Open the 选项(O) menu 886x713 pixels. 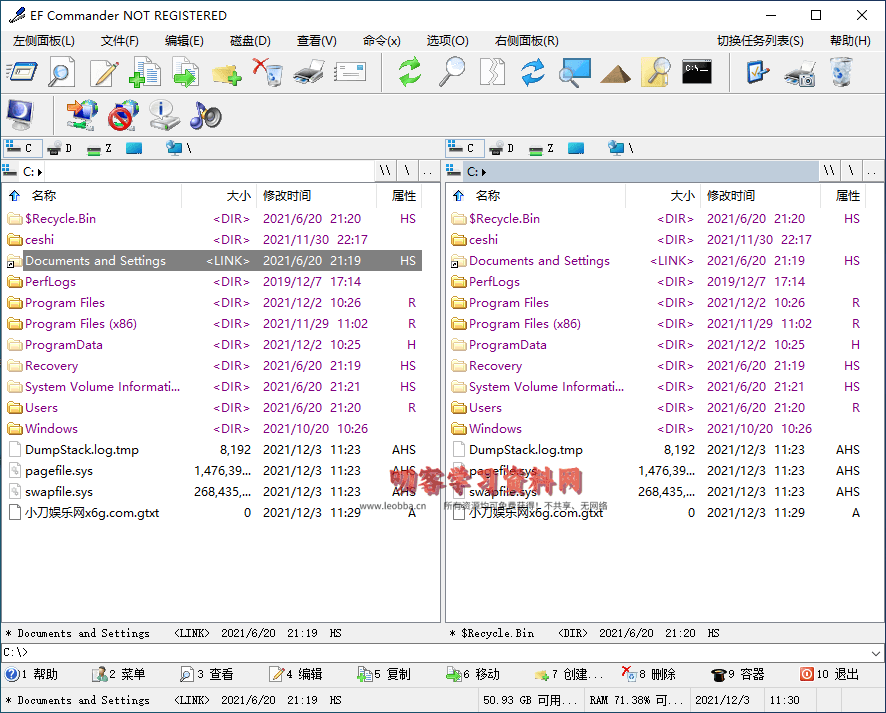(x=447, y=41)
